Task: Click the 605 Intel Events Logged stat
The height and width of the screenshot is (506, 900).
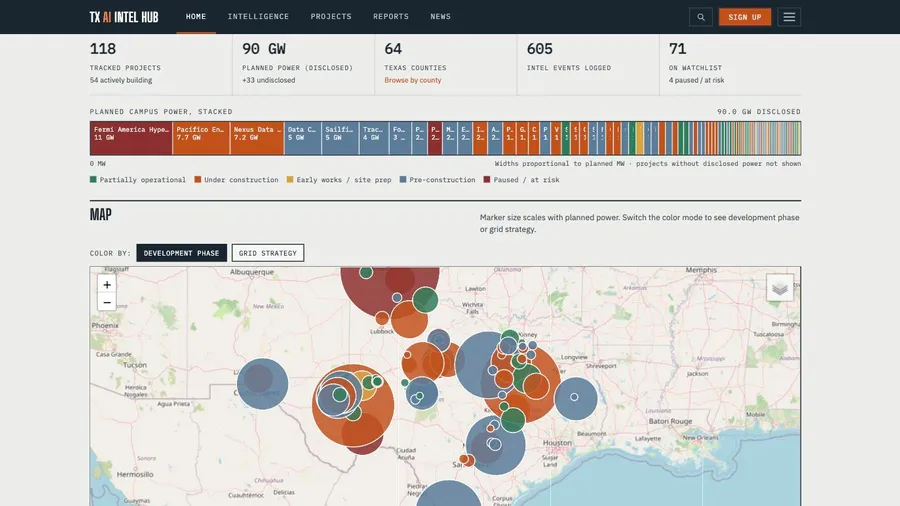Action: (x=540, y=49)
